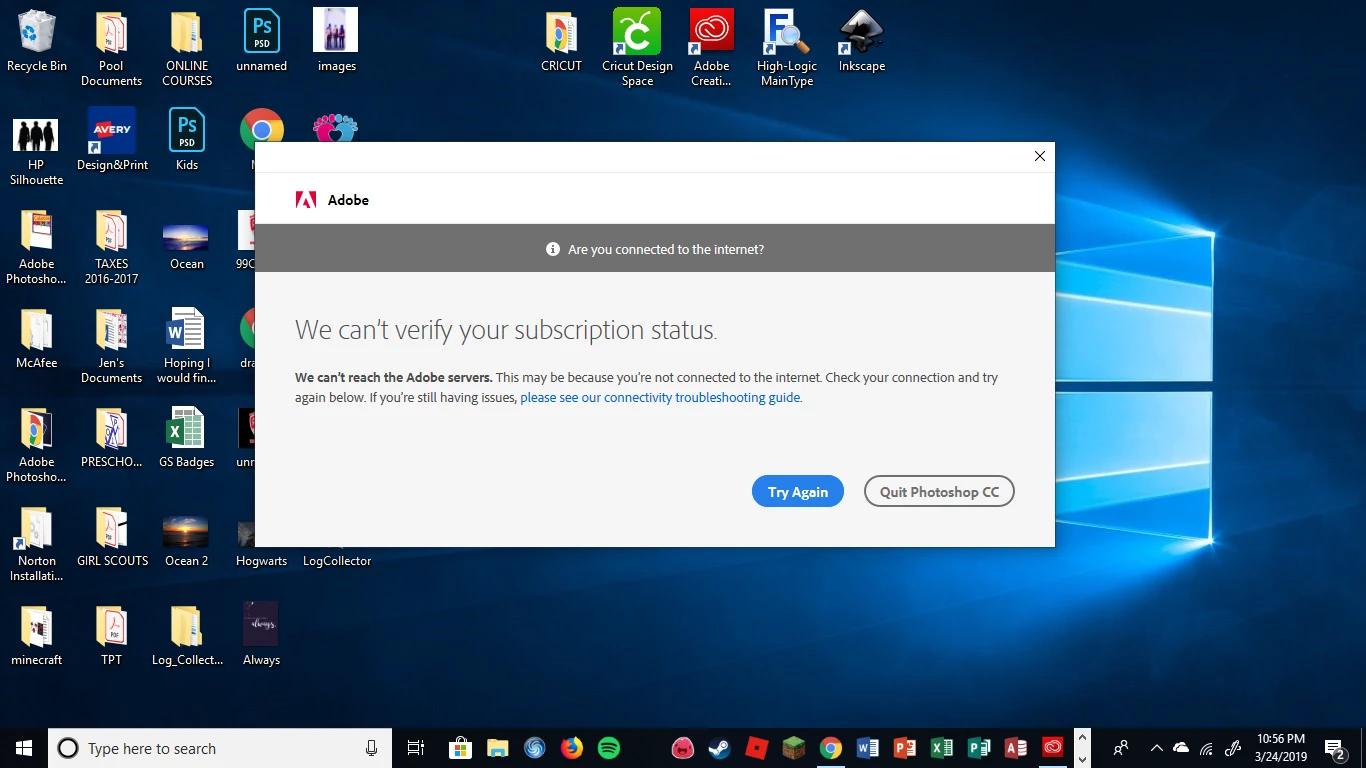The image size is (1366, 768).
Task: Click the taskbar overflow down arrow
Action: pos(1081,760)
